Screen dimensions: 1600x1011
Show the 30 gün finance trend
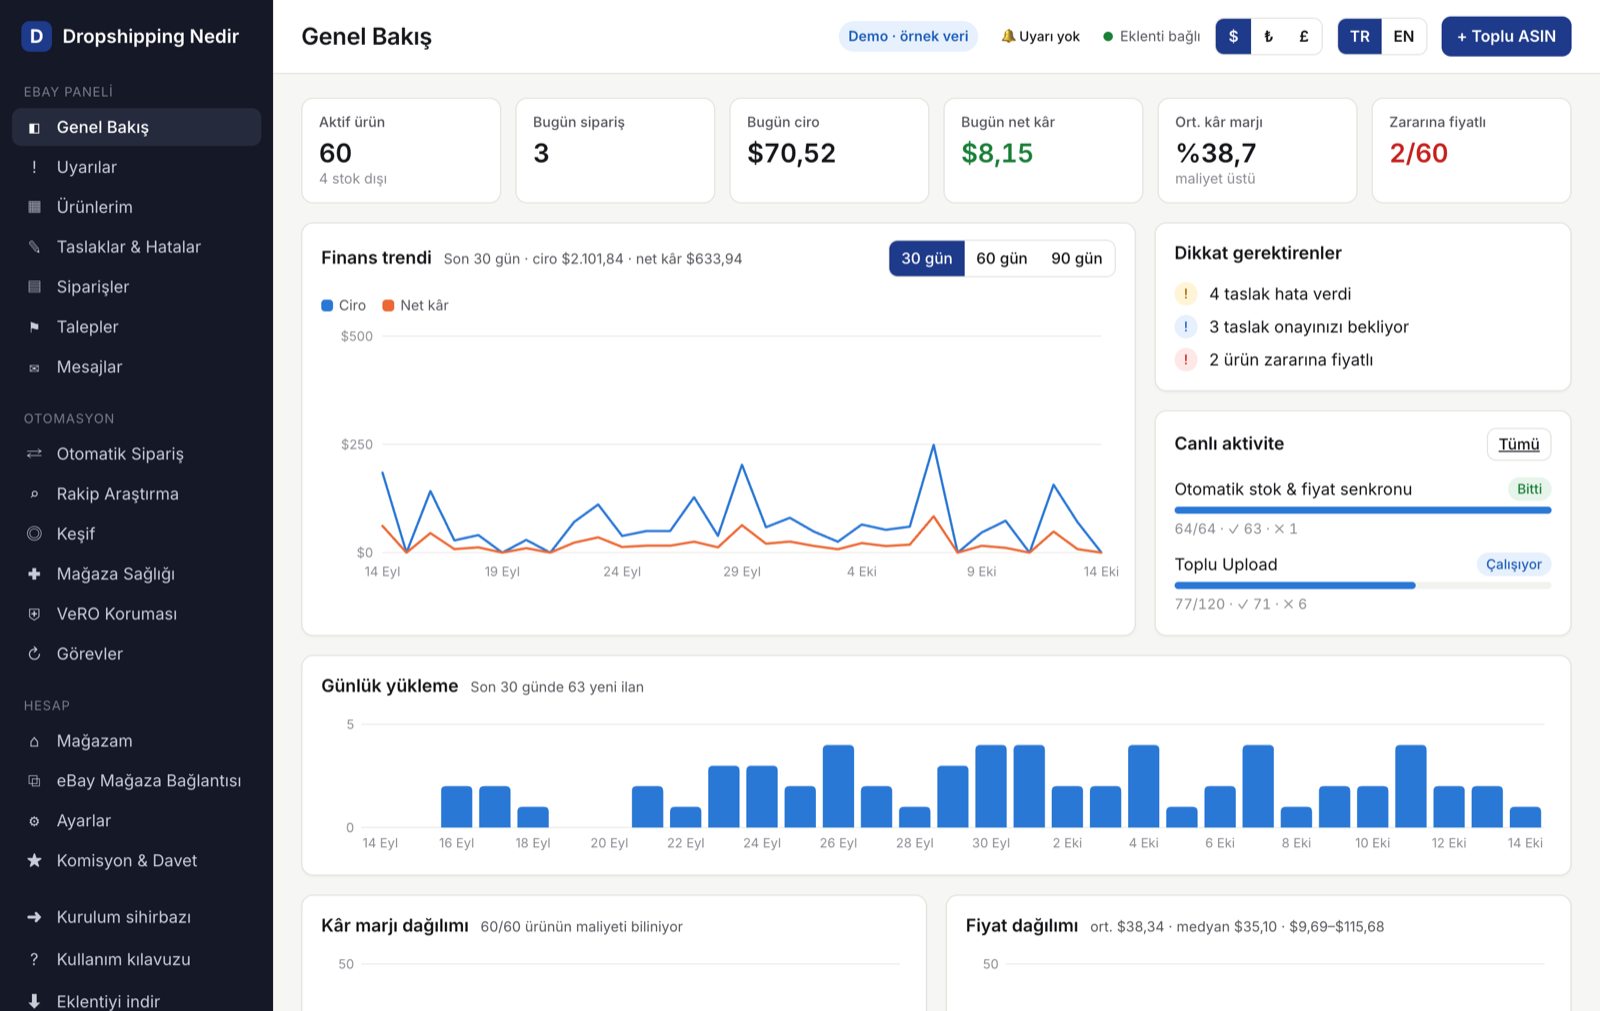[x=927, y=258]
